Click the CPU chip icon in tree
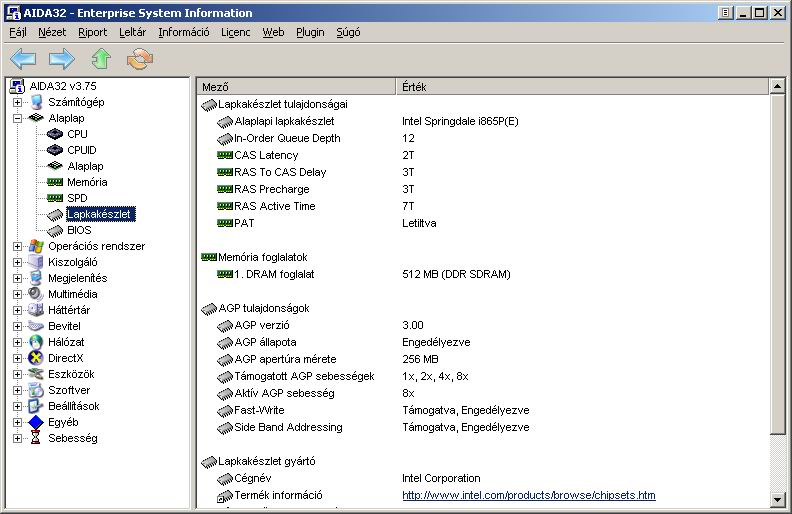 click(x=55, y=134)
